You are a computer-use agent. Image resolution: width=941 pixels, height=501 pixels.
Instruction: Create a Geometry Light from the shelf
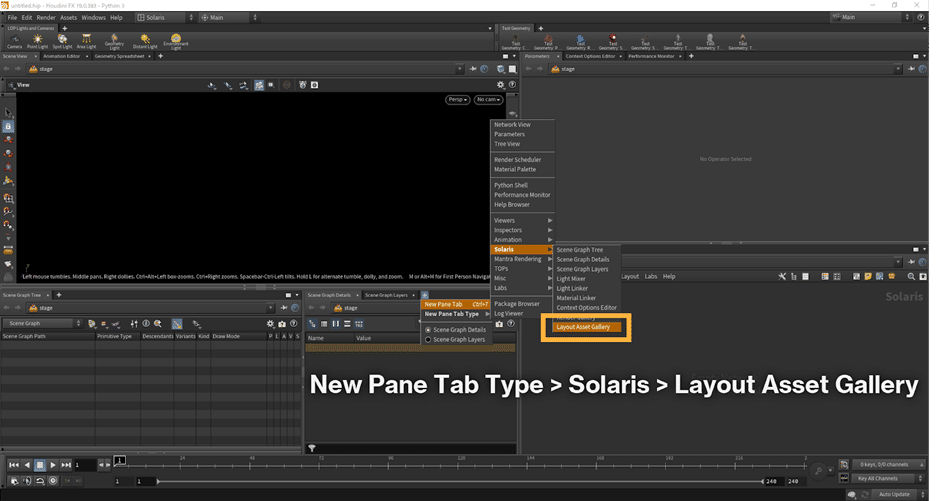tap(114, 41)
